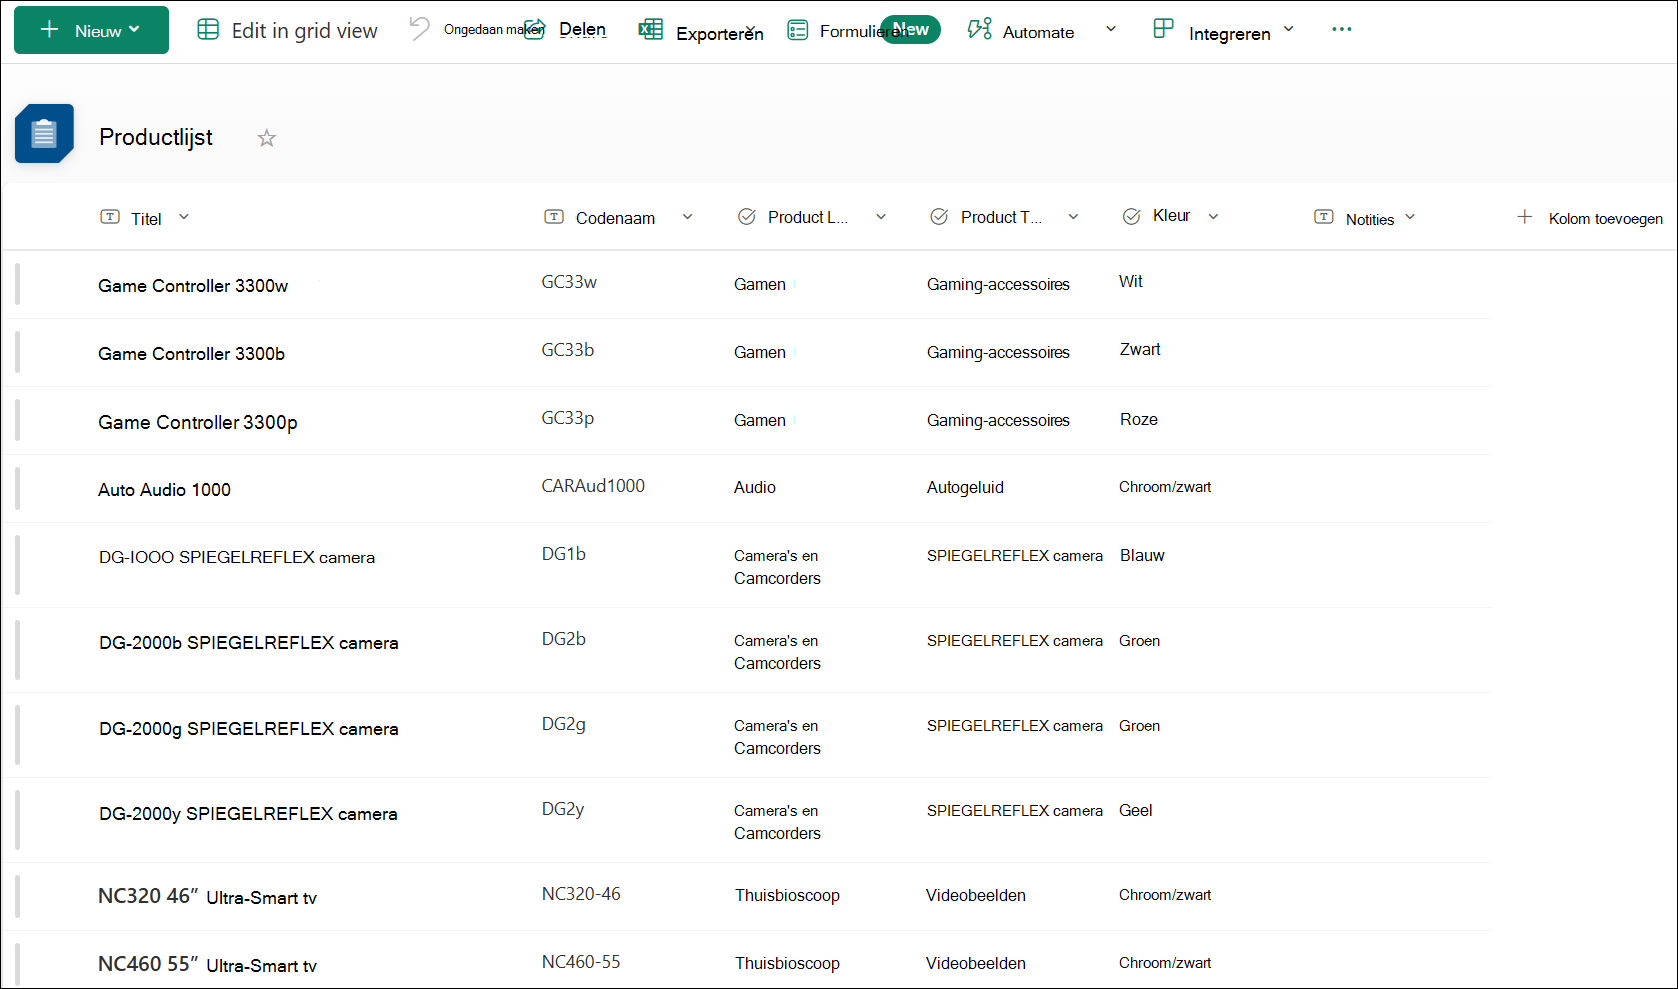1678x989 pixels.
Task: Open Auto Audio 1000 item
Action: coord(164,490)
